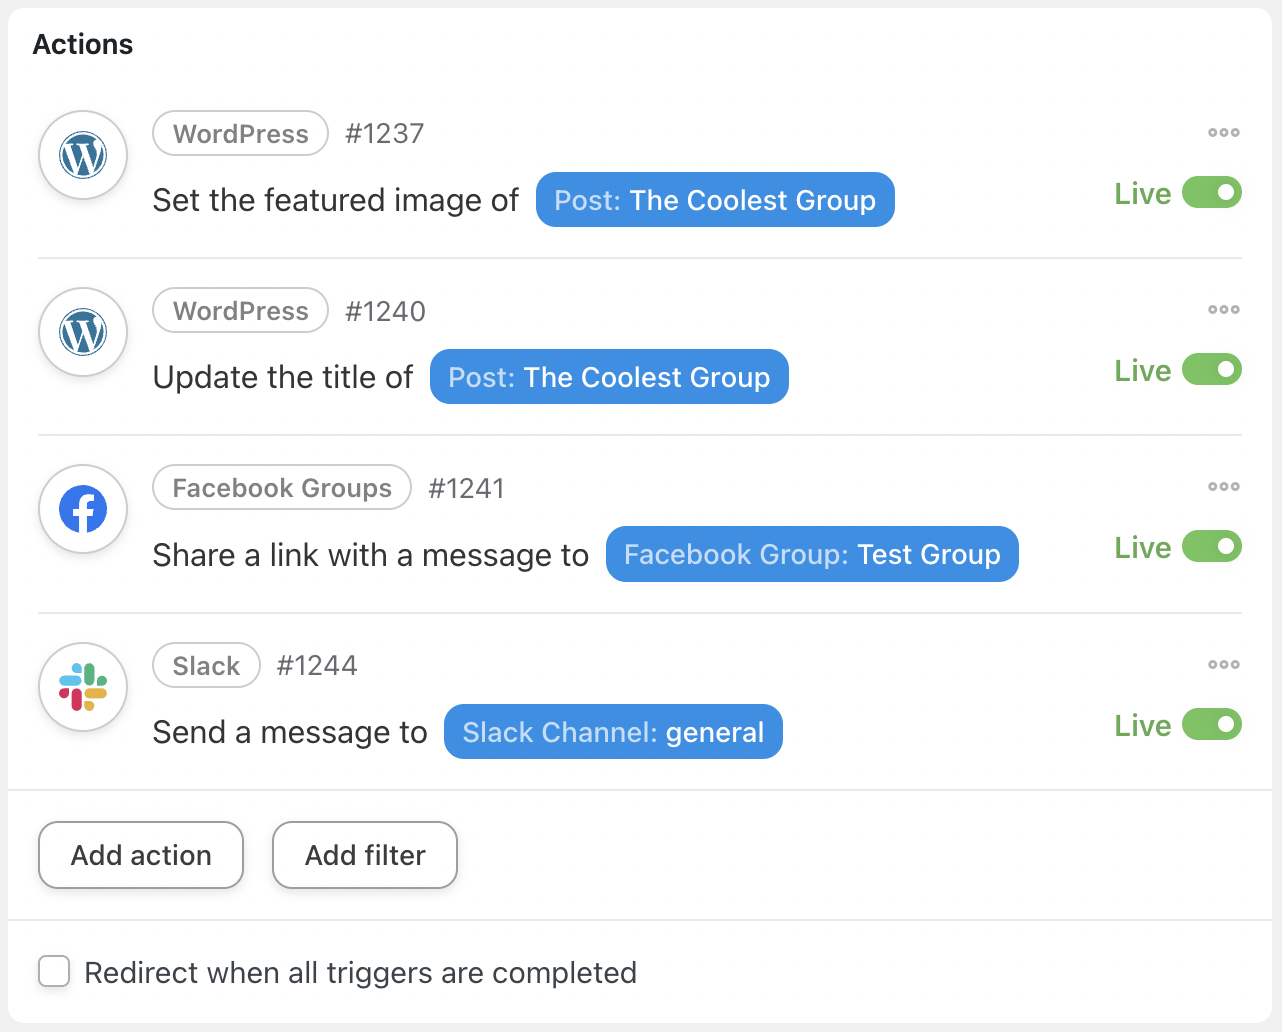Edit Post: The Coolest Group in featured image action
Viewport: 1282px width, 1032px height.
(715, 200)
